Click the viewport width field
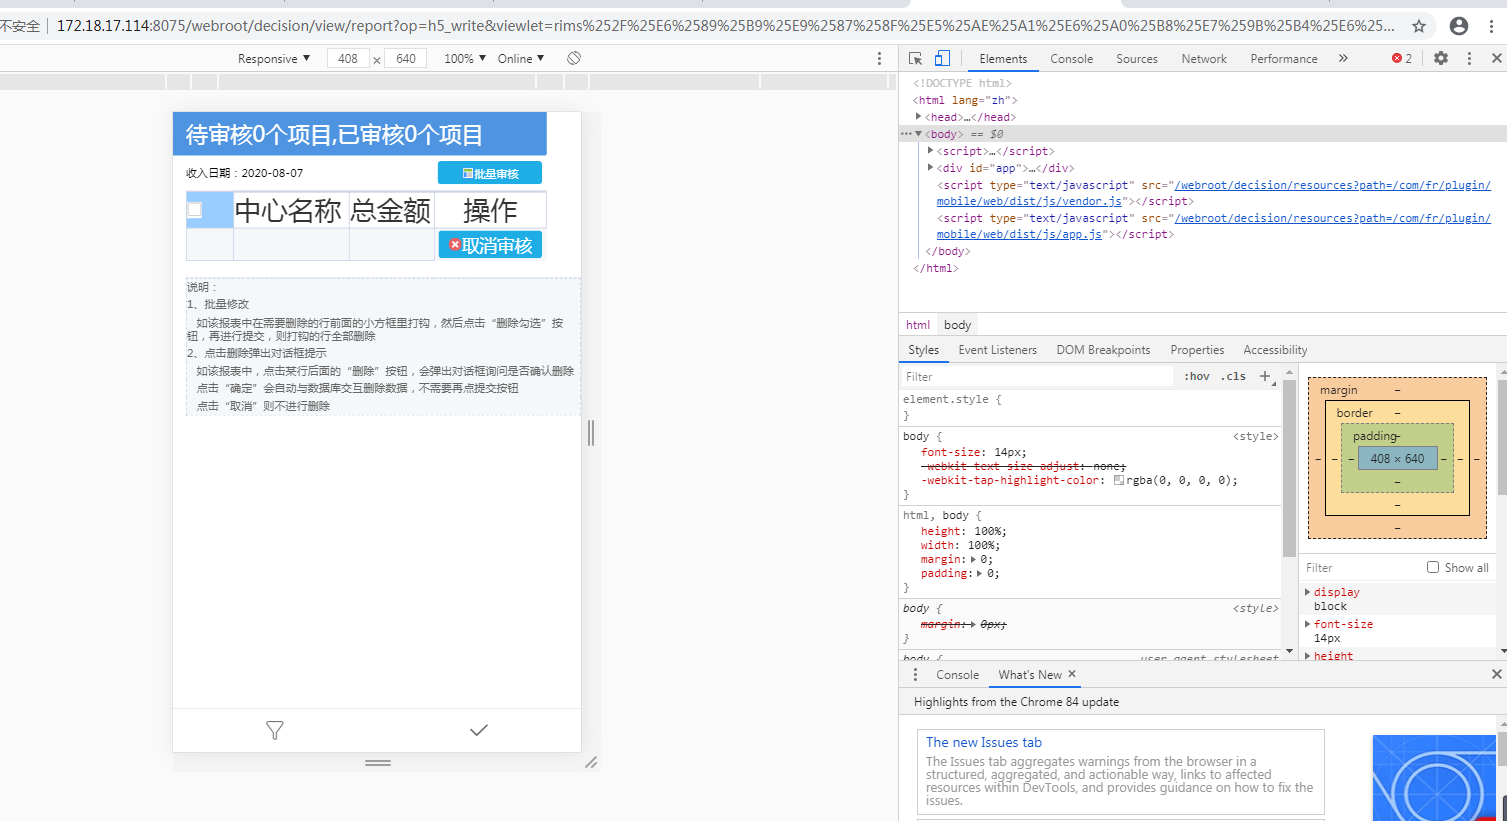The height and width of the screenshot is (821, 1507). 348,59
